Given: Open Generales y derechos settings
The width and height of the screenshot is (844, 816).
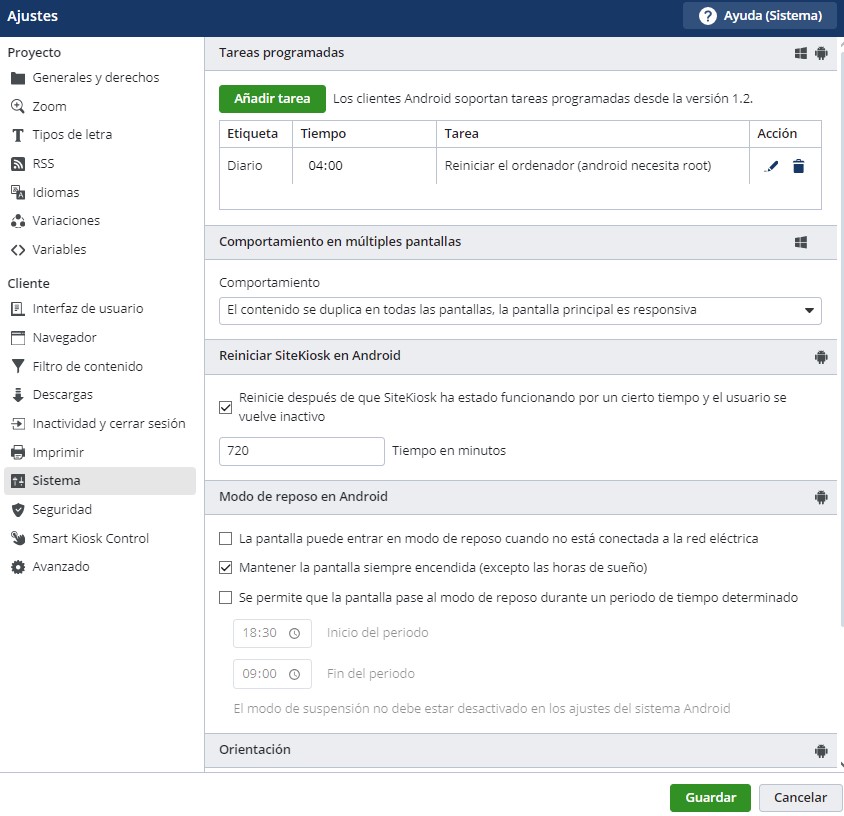Looking at the screenshot, I should point(95,78).
